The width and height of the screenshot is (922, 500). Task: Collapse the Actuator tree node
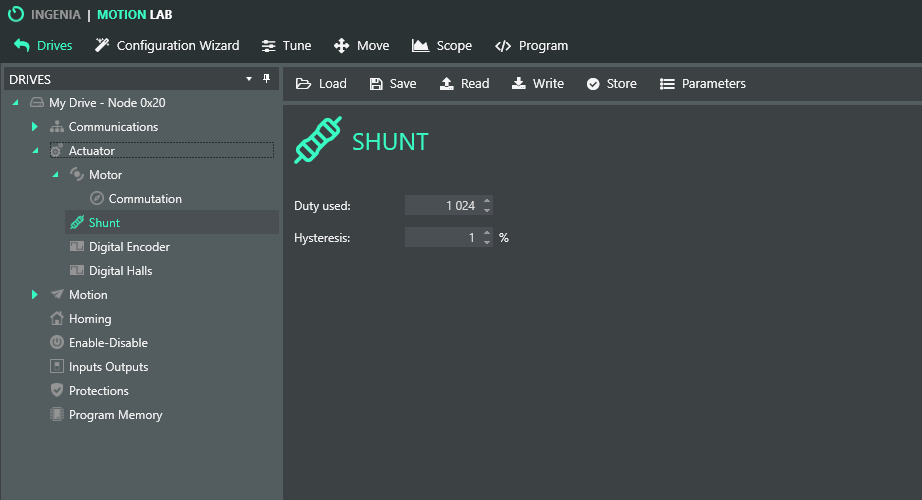tap(35, 151)
